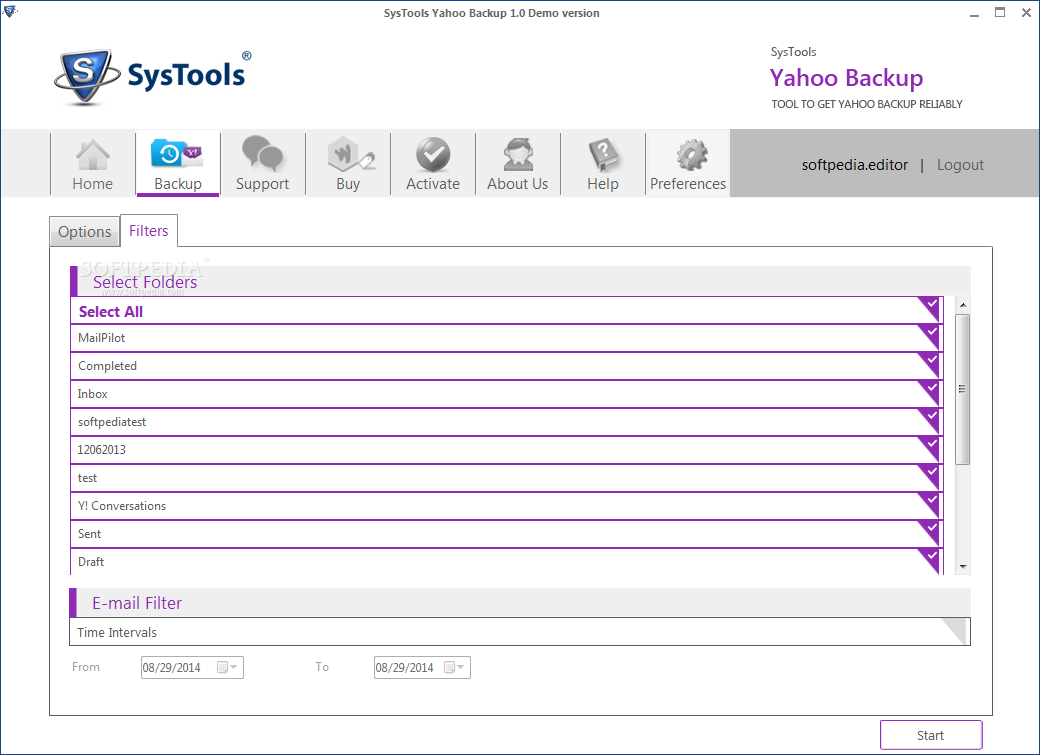Click the softpedia.editor account name
Screen dimensions: 1040x755
[x=854, y=165]
